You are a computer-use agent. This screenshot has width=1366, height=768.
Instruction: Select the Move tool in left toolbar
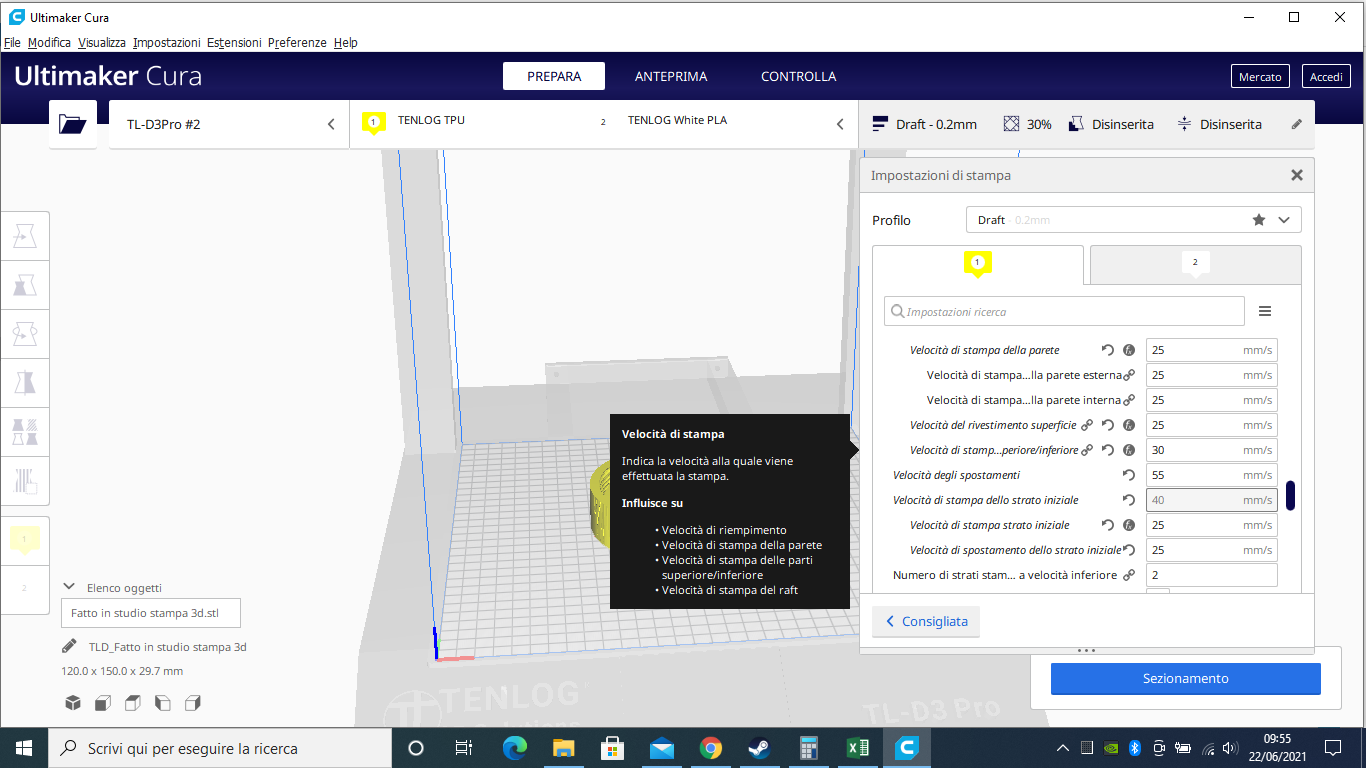(24, 237)
